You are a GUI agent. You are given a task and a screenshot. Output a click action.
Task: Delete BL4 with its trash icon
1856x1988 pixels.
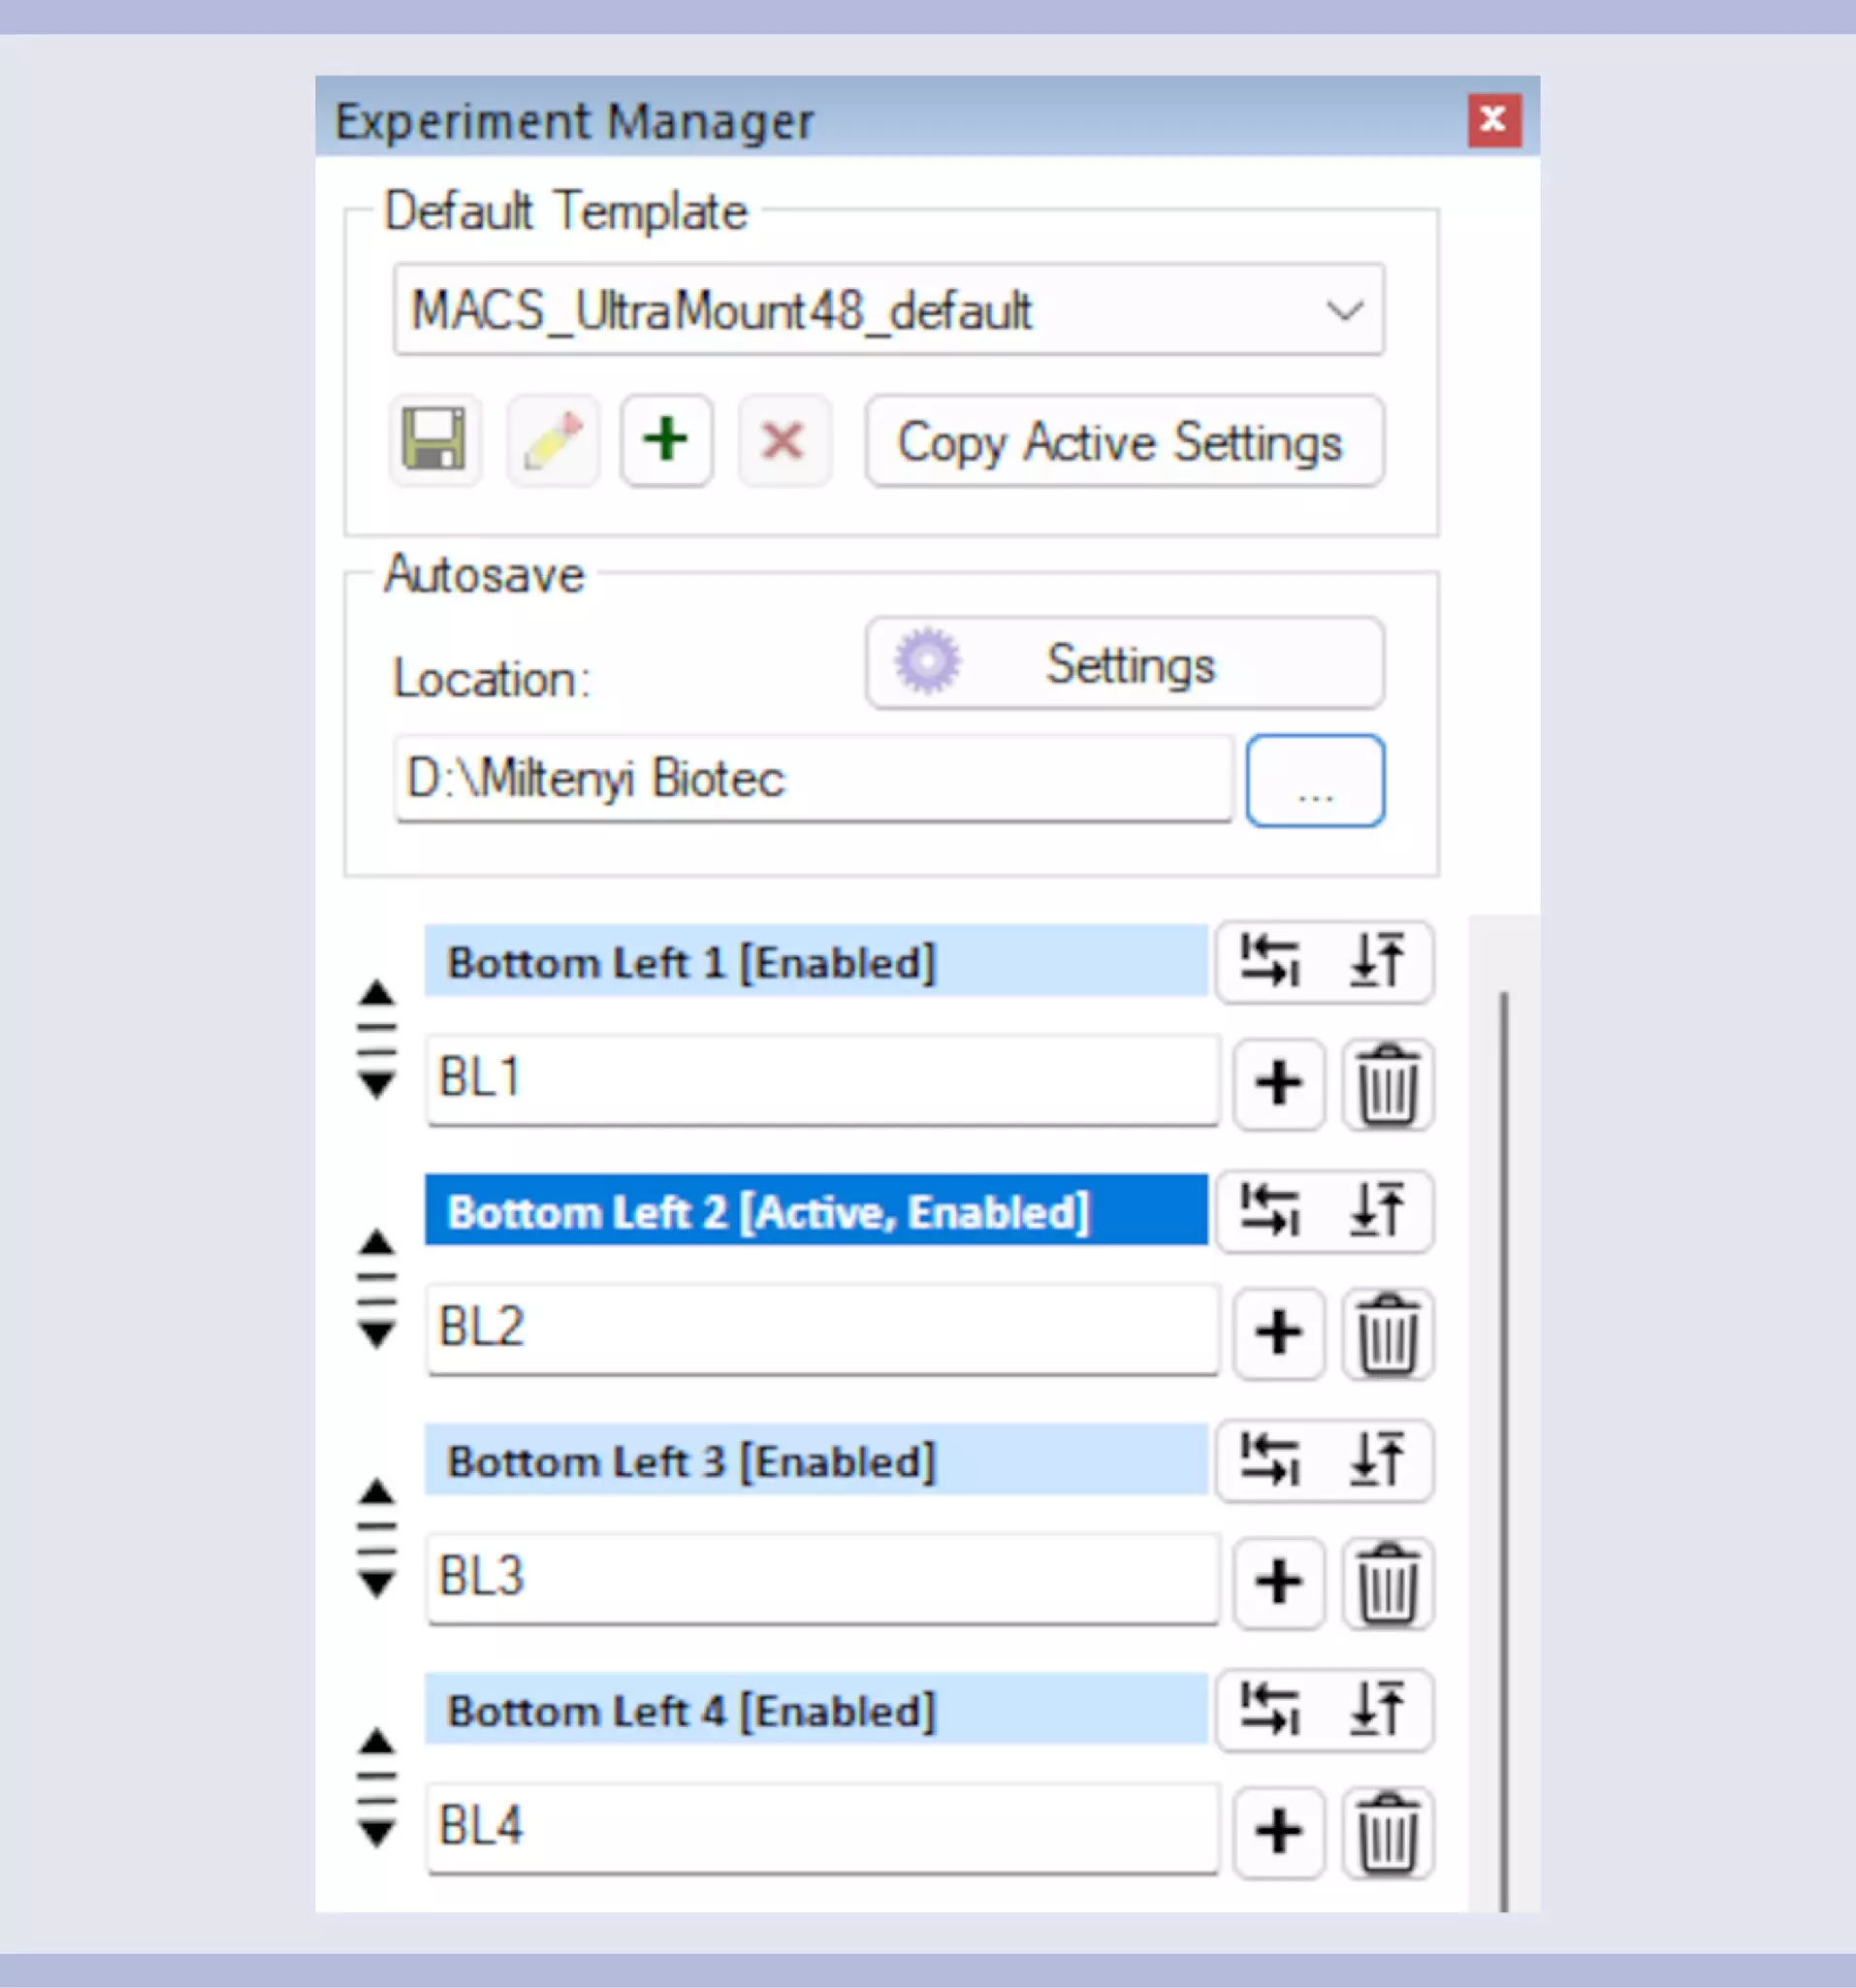[1388, 1833]
